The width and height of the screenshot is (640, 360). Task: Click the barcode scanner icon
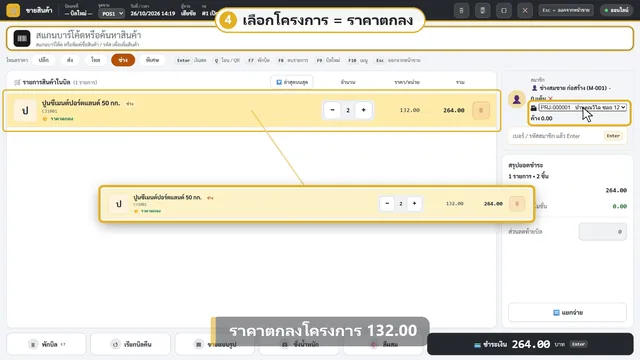tap(22, 38)
